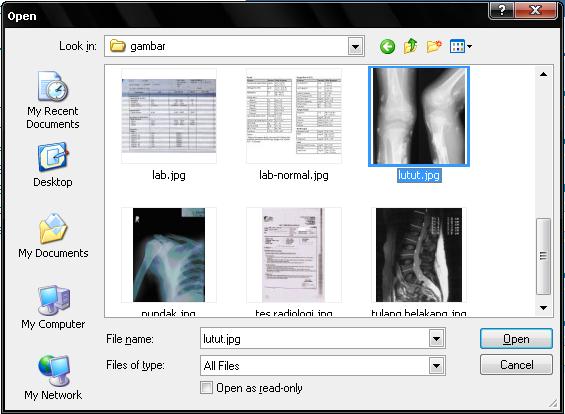The width and height of the screenshot is (565, 414).
Task: Go up one folder level
Action: coord(410,46)
